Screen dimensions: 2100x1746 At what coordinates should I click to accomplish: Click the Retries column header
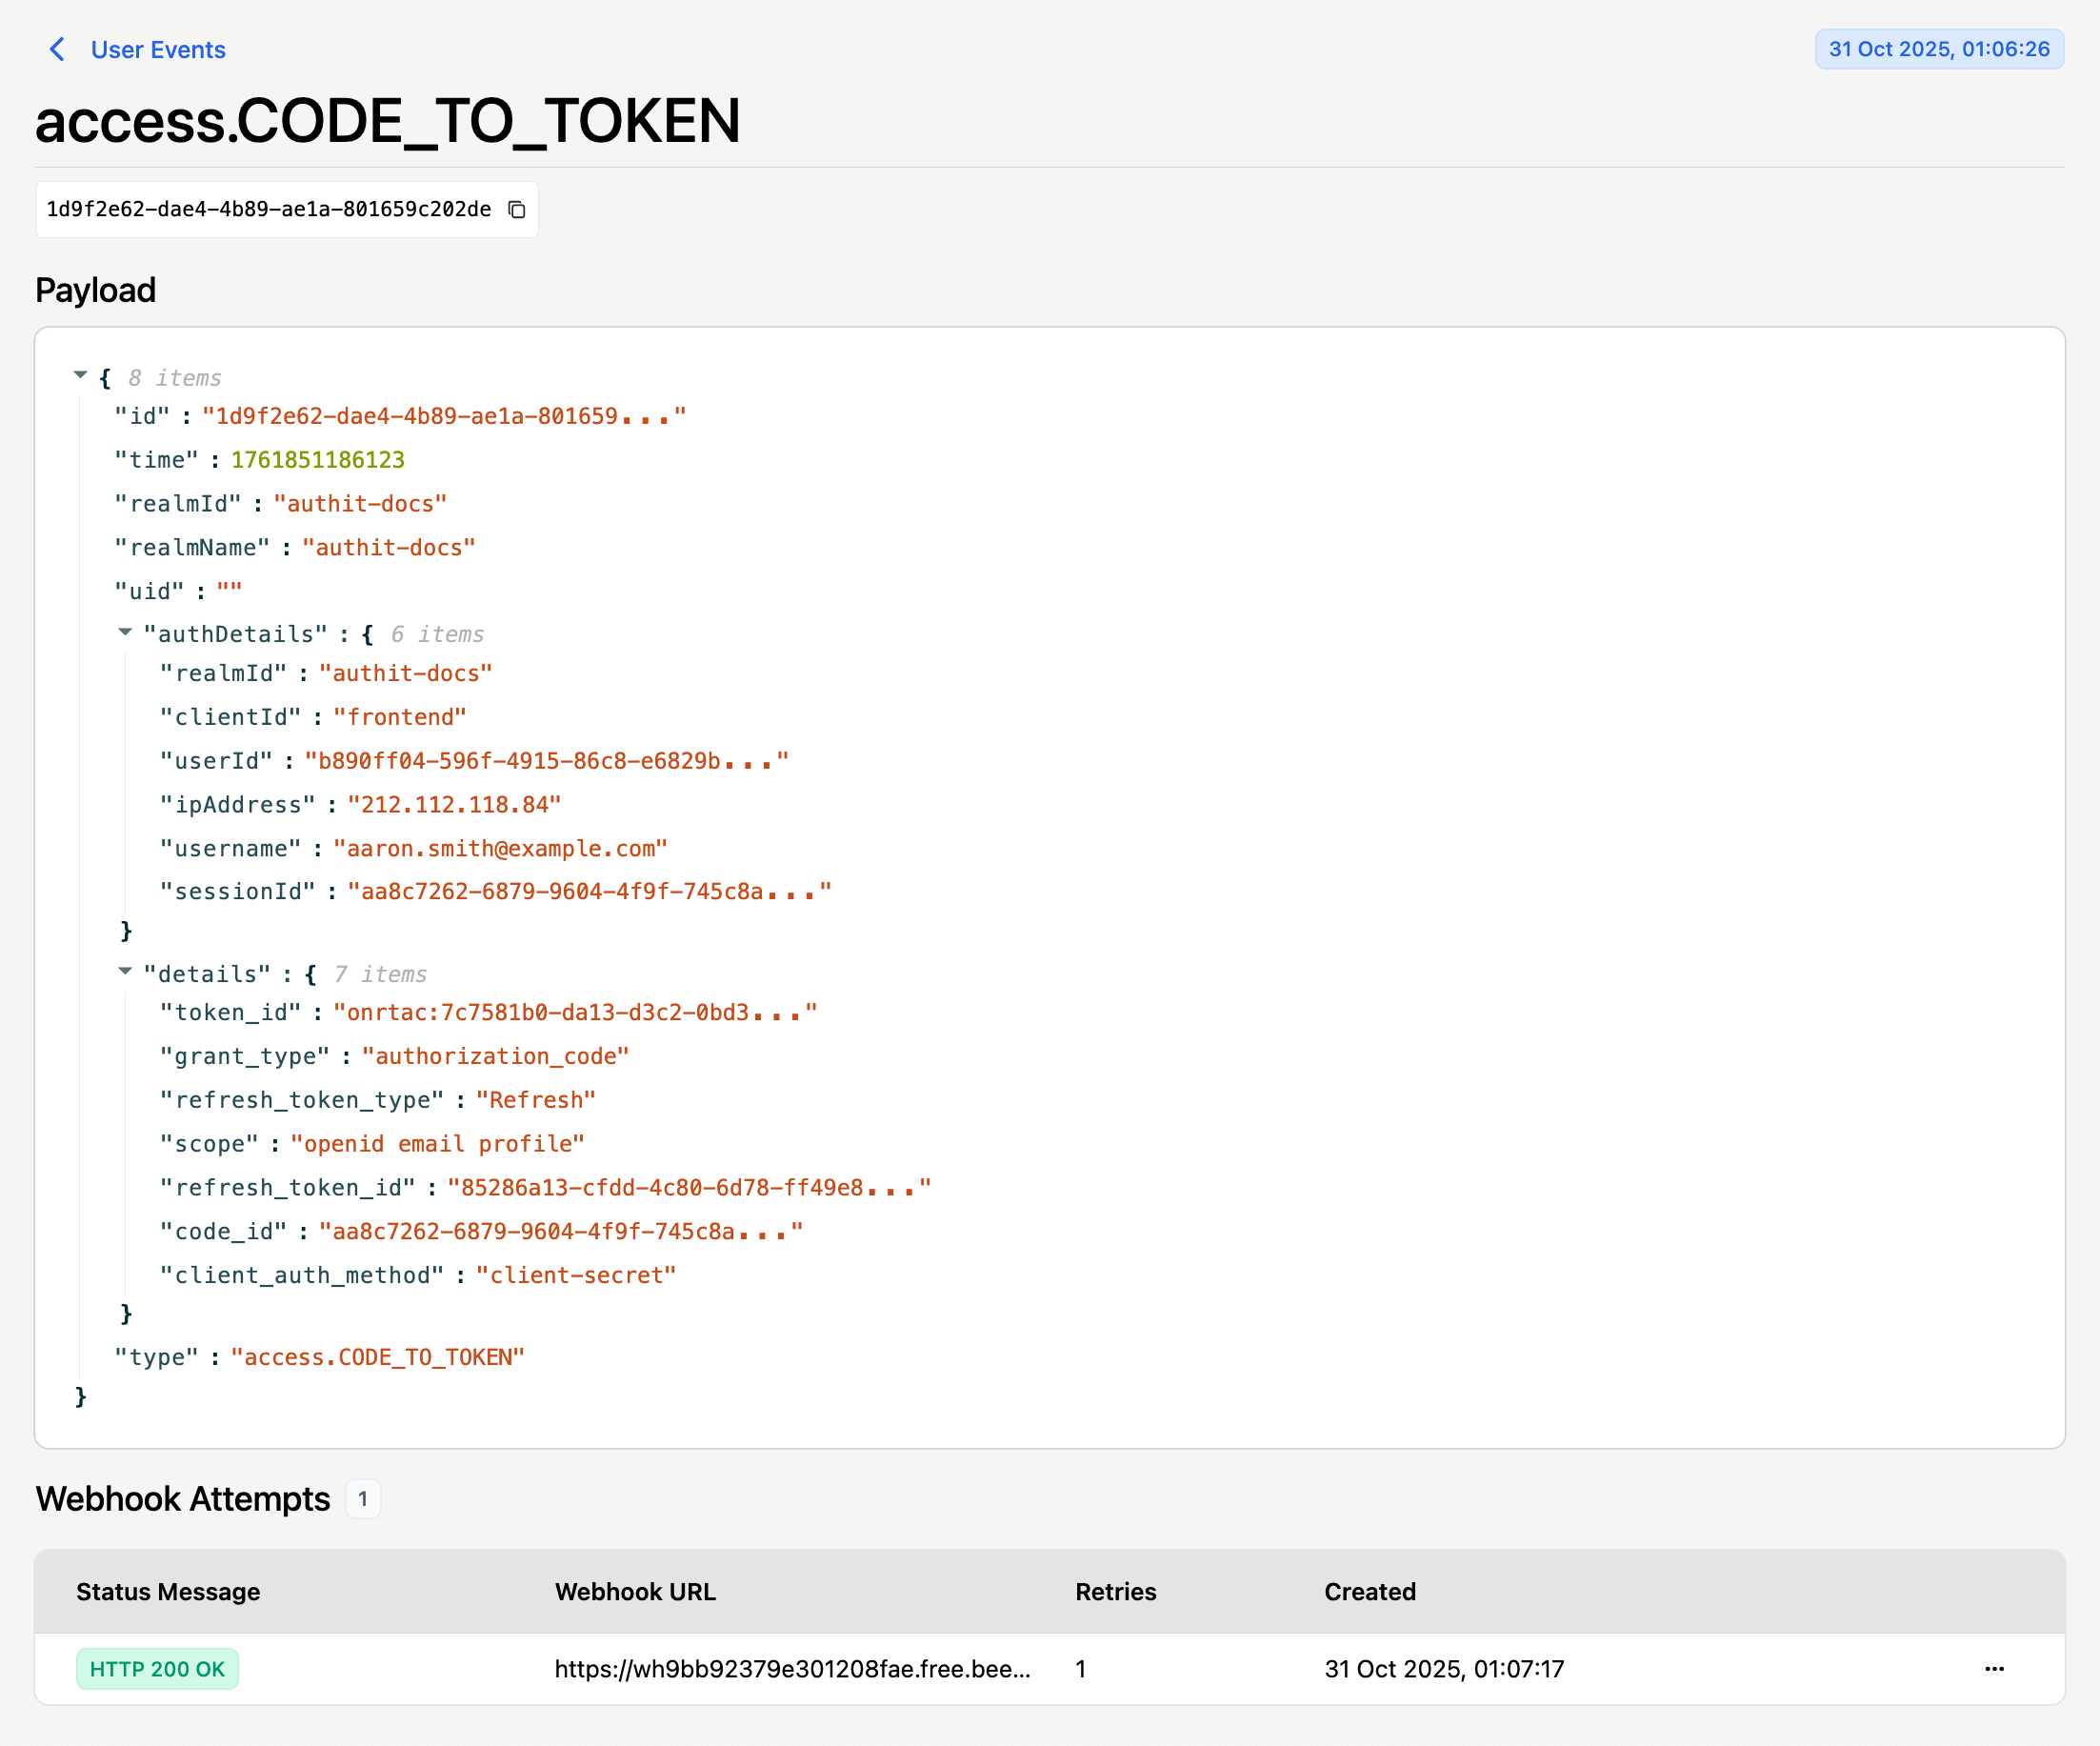point(1115,1591)
